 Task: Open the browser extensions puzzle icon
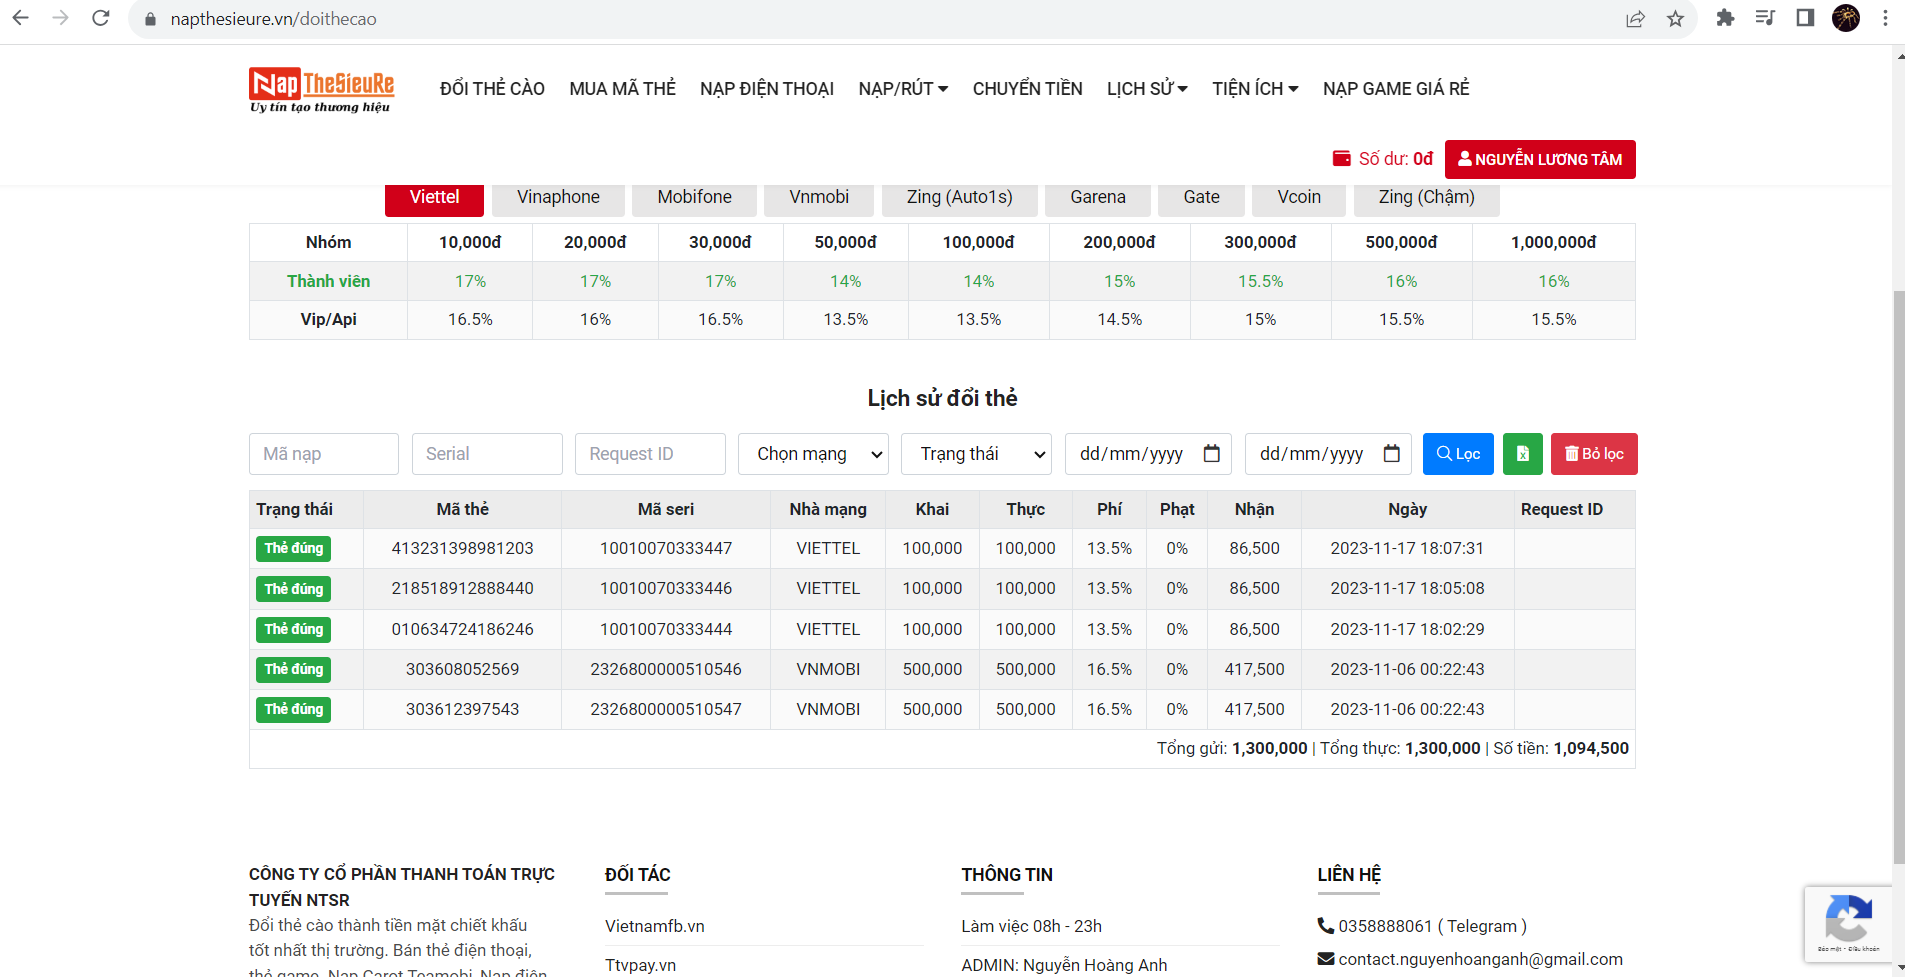pyautogui.click(x=1725, y=18)
